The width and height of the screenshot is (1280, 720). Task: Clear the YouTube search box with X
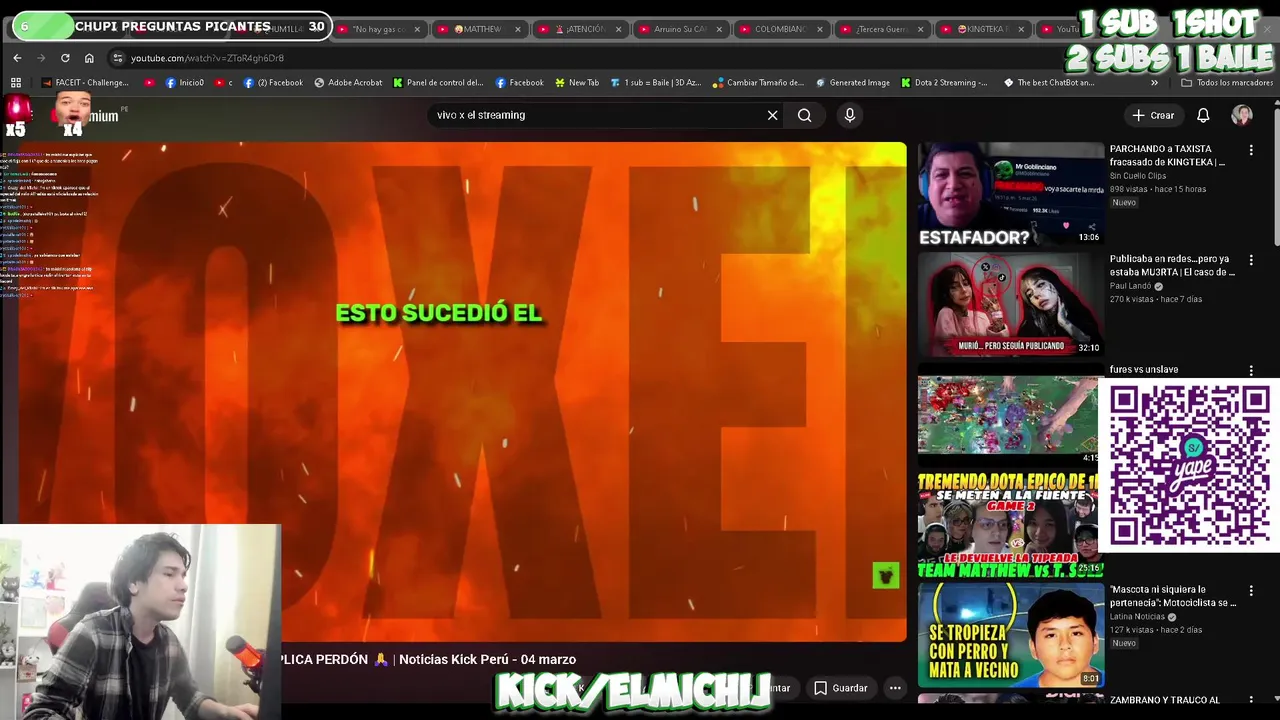click(772, 115)
